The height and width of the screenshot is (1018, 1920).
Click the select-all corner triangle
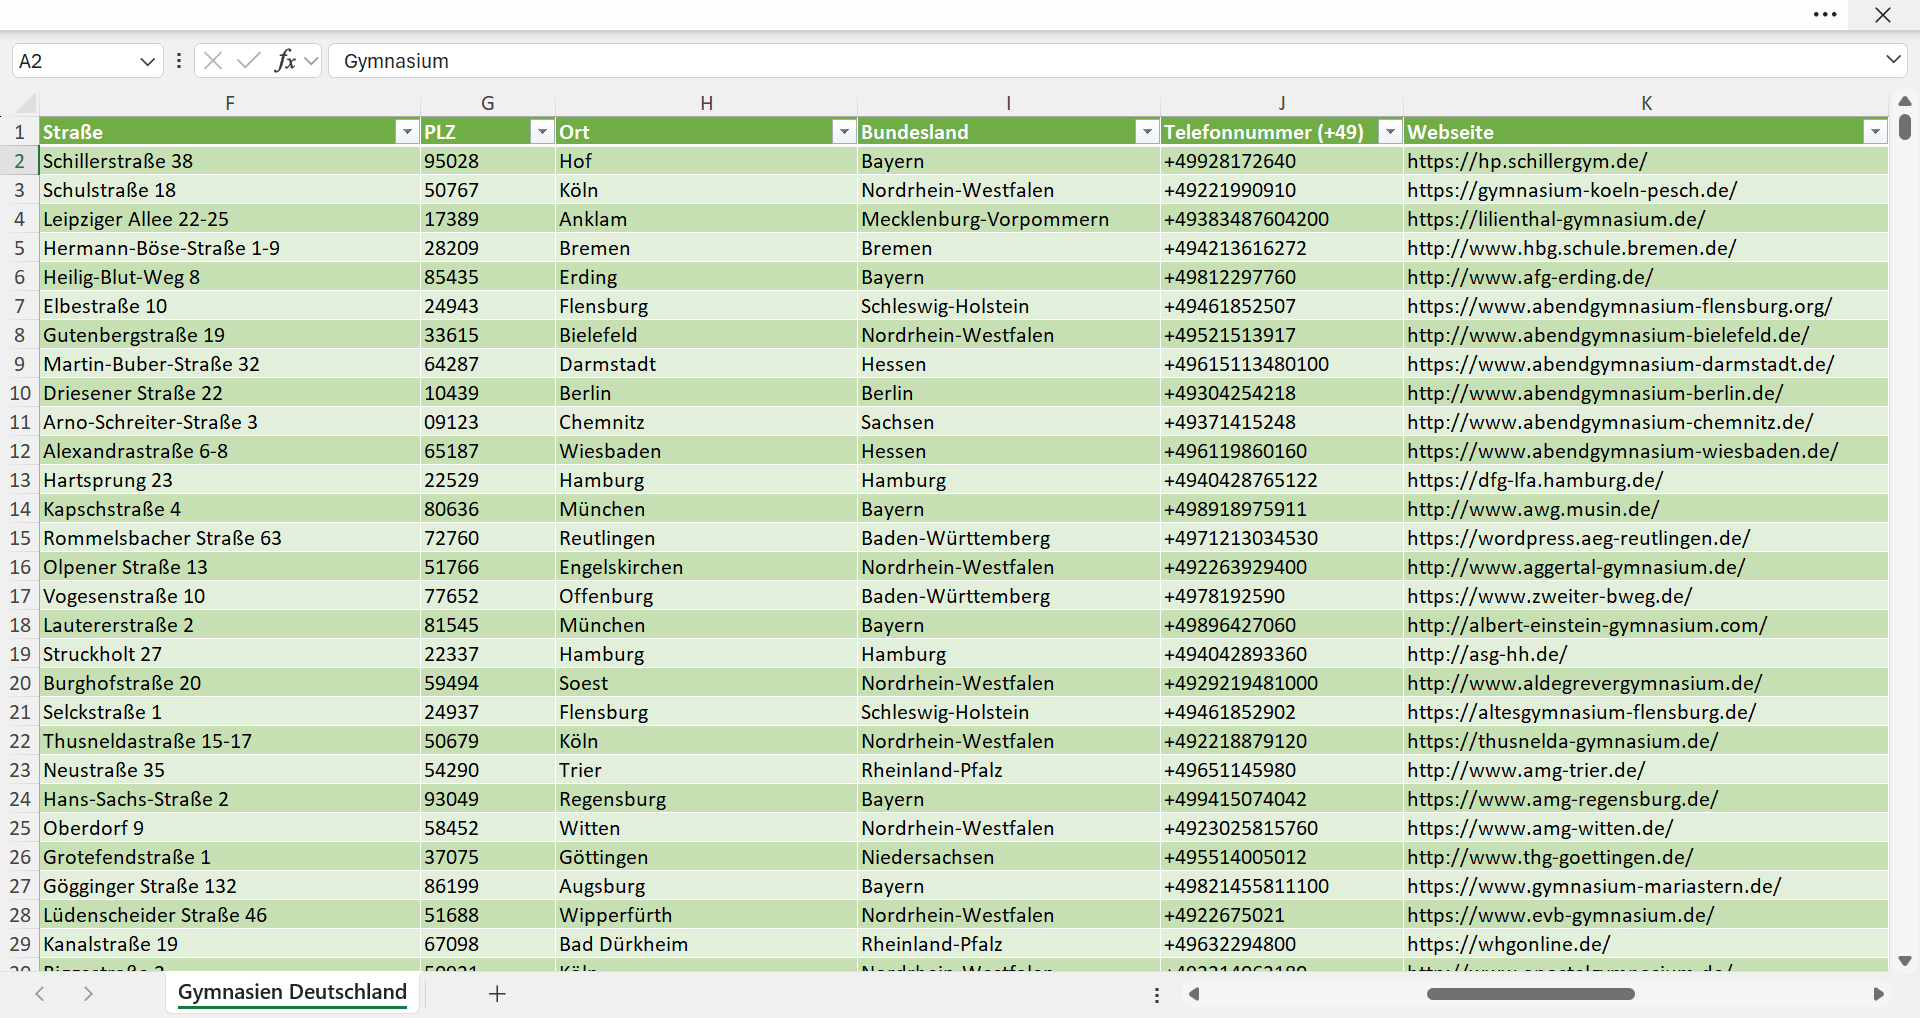pos(26,103)
